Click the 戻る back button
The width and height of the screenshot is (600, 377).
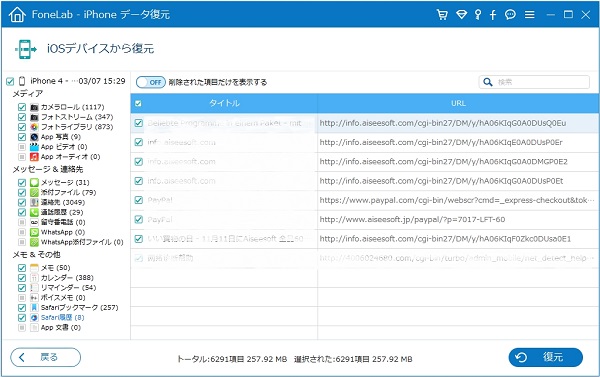tap(46, 357)
